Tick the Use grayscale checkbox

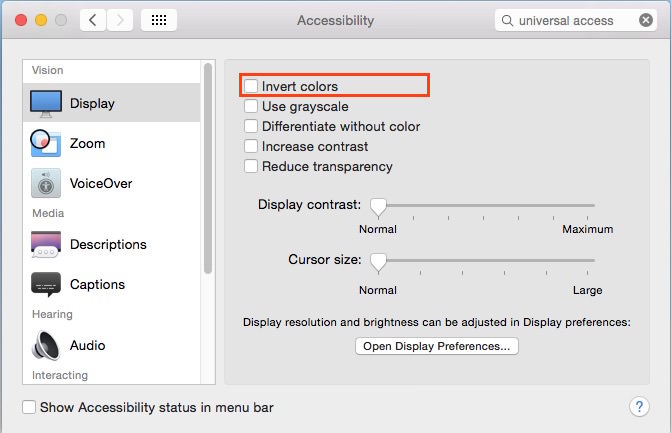point(251,106)
